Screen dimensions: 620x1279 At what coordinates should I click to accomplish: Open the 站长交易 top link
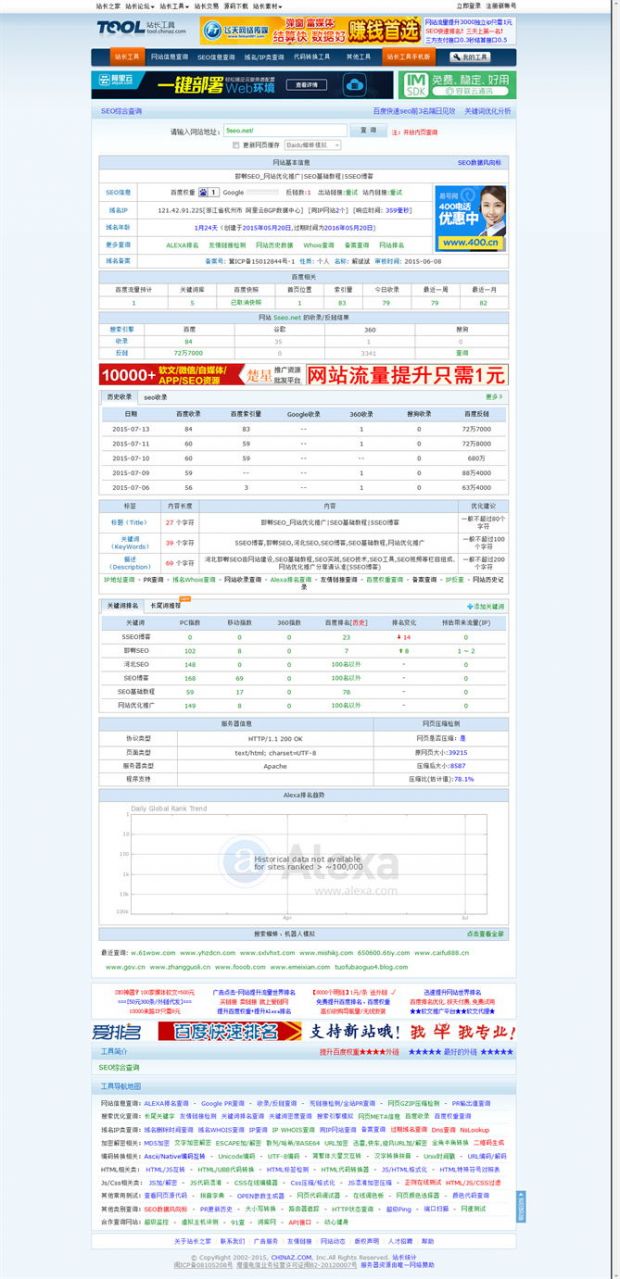[206, 6]
